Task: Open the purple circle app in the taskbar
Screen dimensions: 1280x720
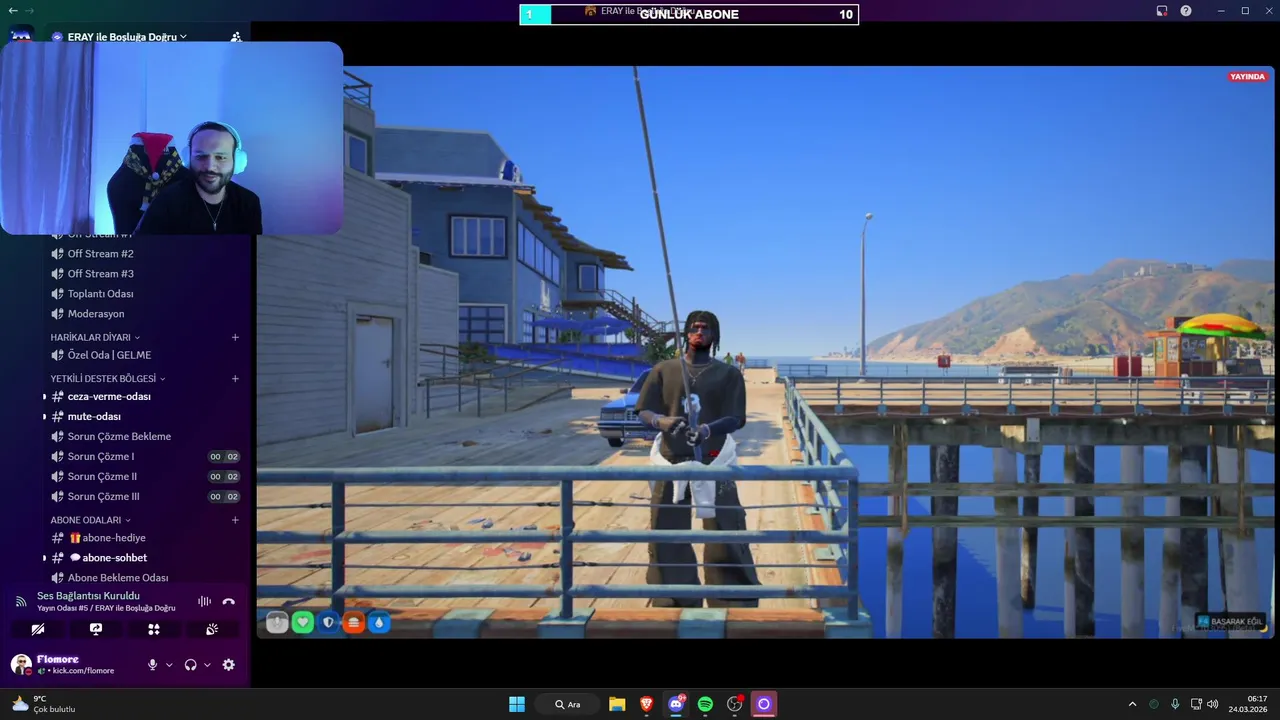Action: tap(764, 704)
